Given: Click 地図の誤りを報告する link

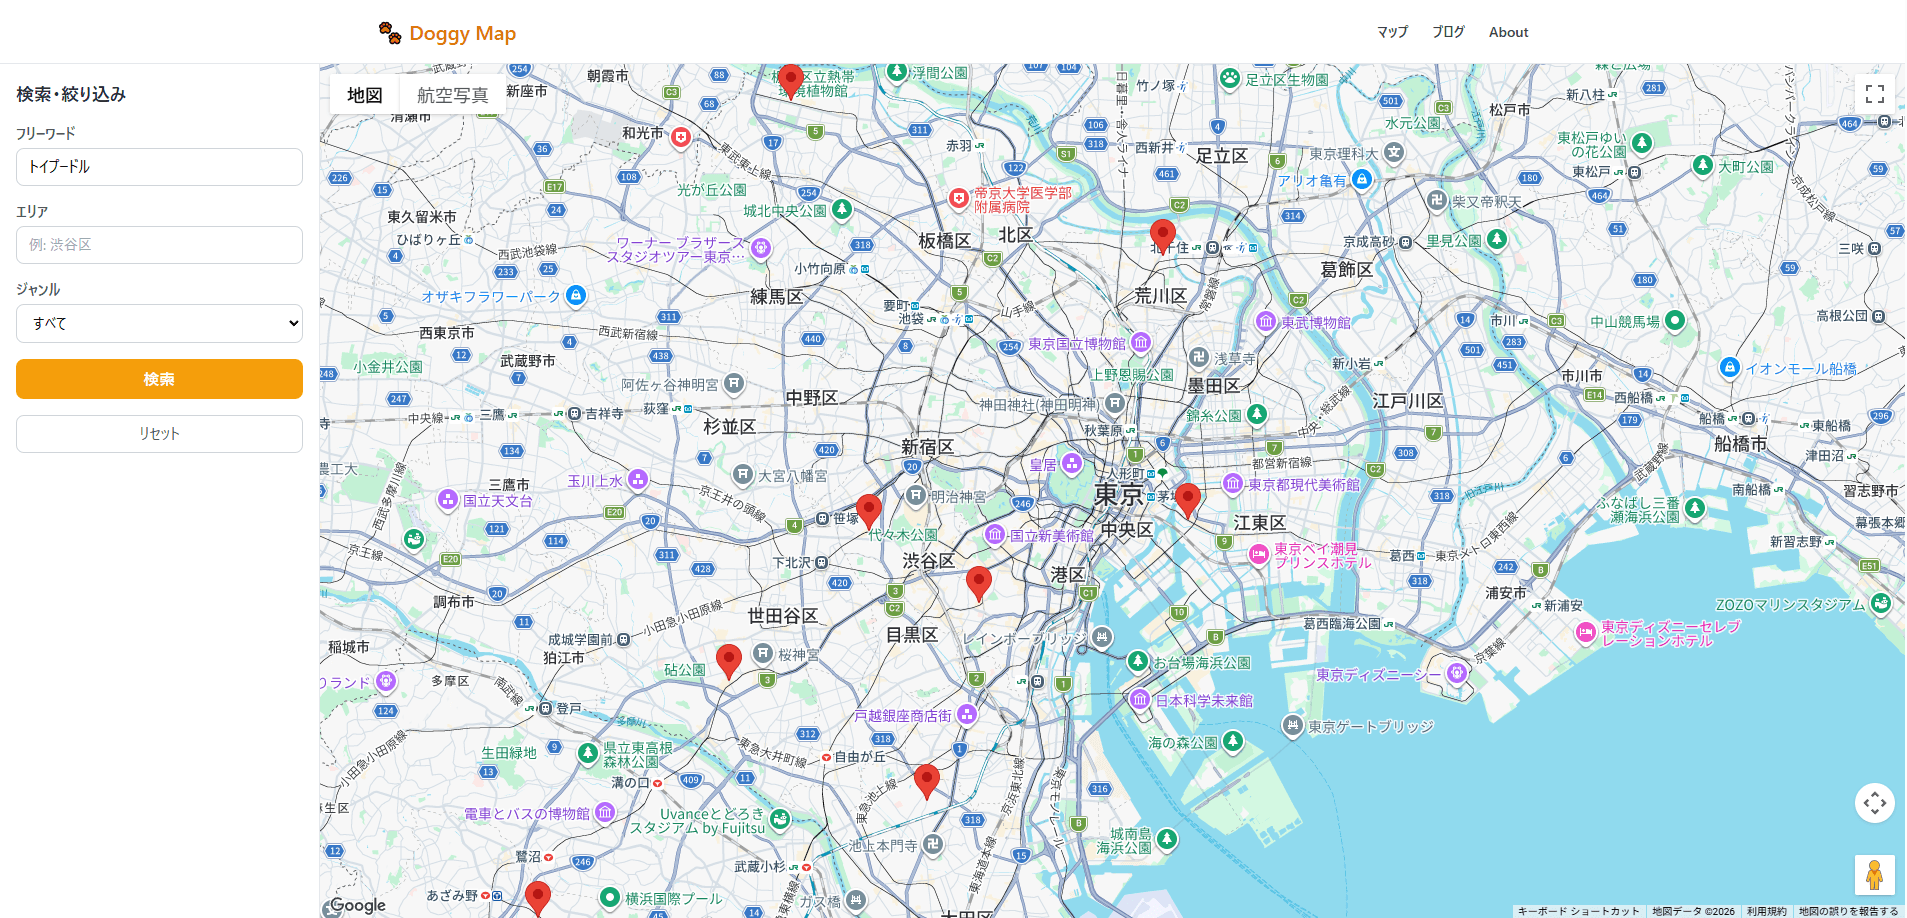Looking at the screenshot, I should [1848, 911].
